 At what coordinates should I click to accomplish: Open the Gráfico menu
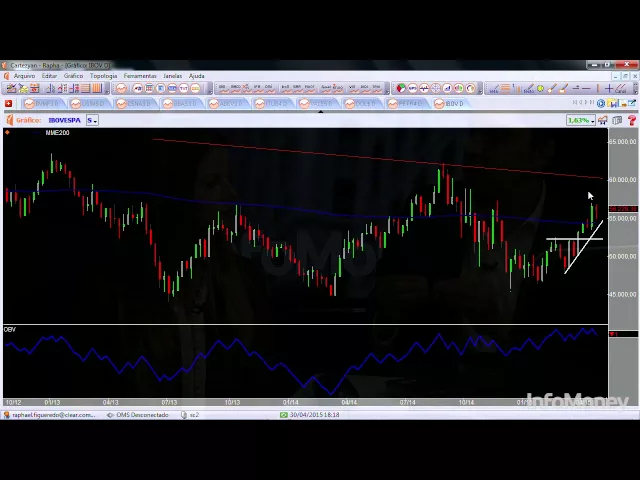[73, 76]
